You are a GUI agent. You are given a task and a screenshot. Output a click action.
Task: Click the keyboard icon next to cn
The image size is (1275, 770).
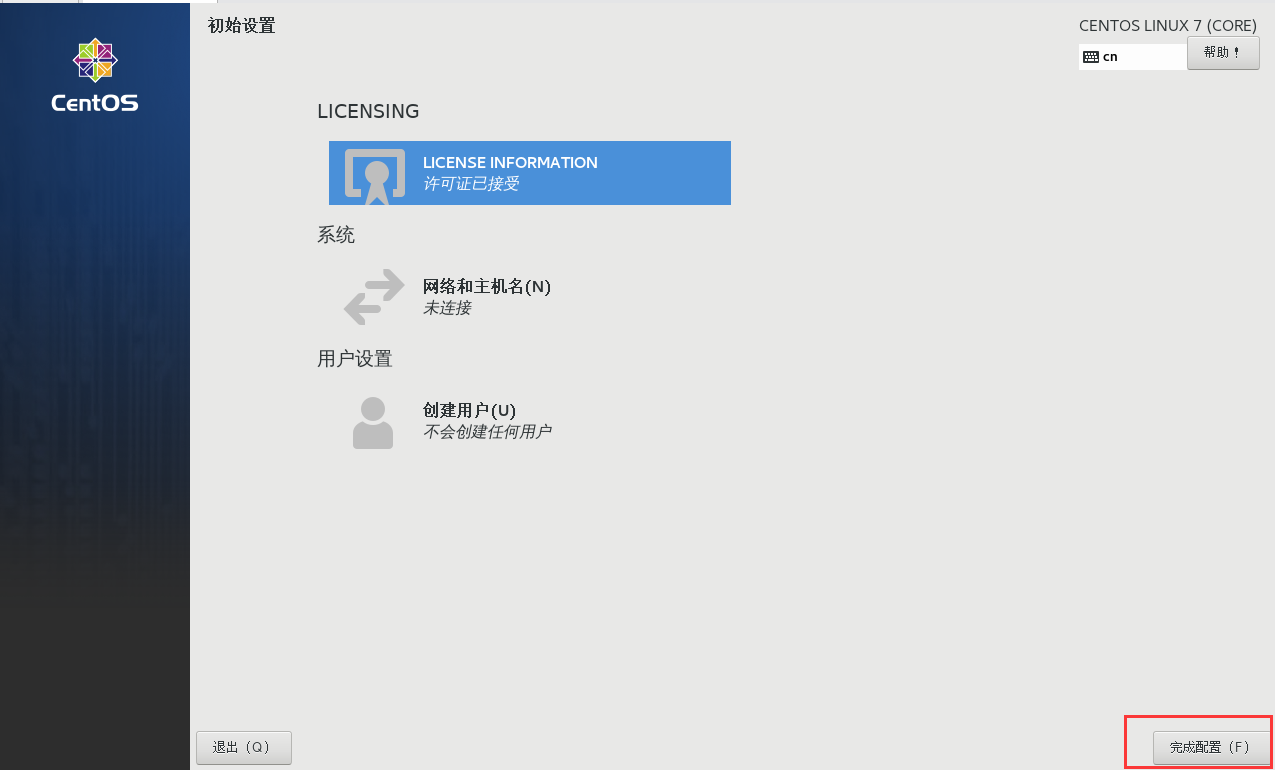tap(1091, 57)
